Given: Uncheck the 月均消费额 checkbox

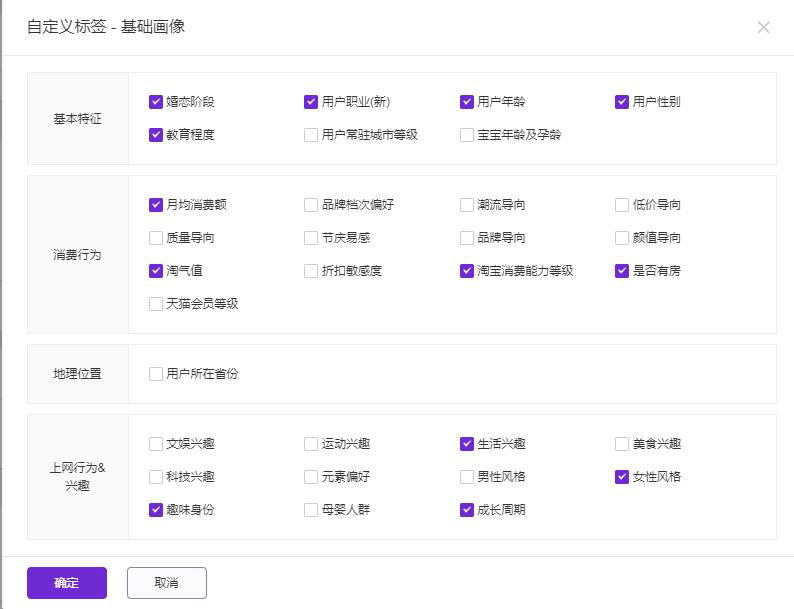Looking at the screenshot, I should point(156,205).
